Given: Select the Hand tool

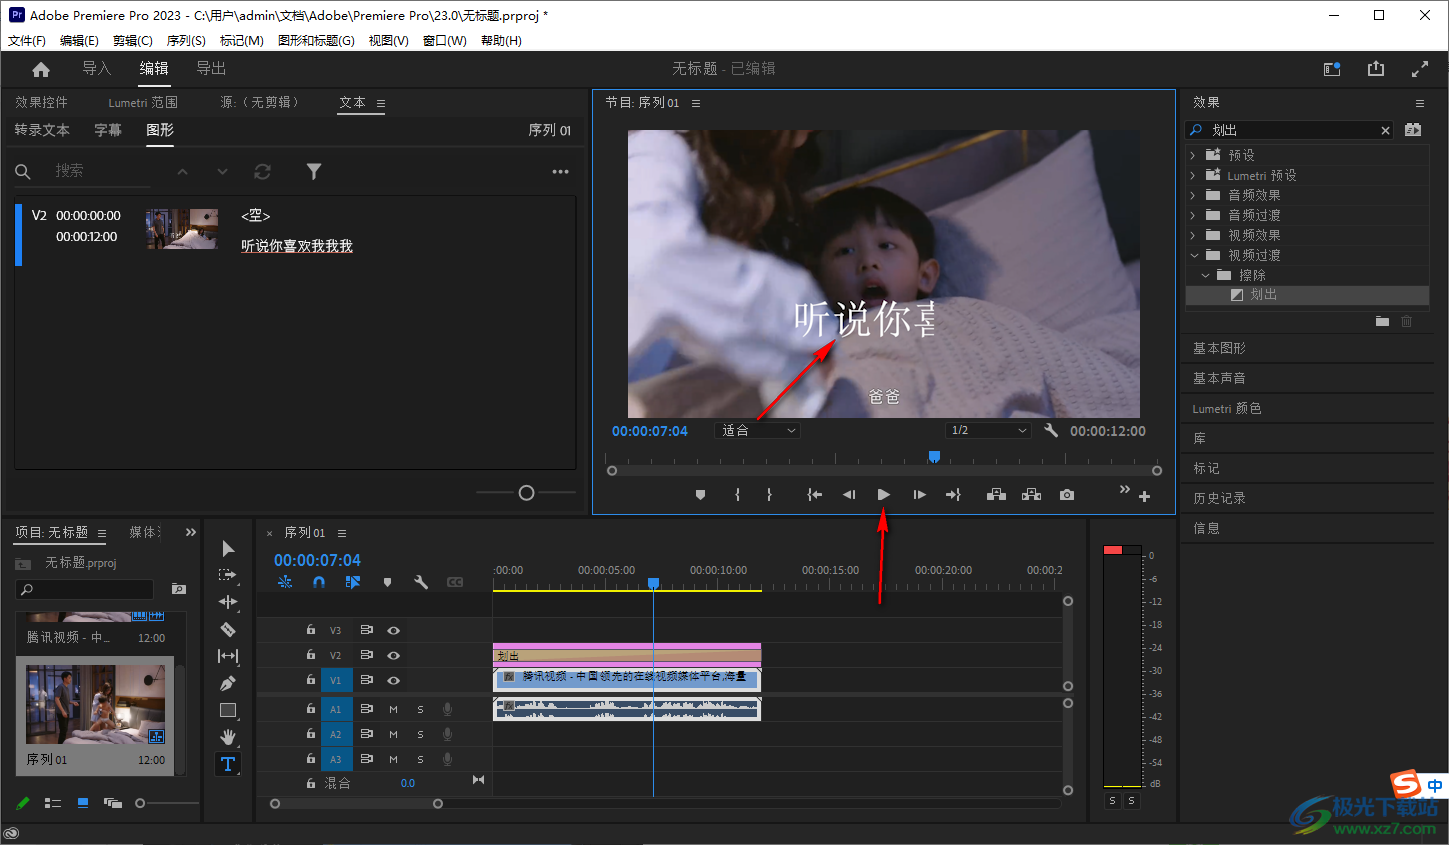Looking at the screenshot, I should 228,737.
